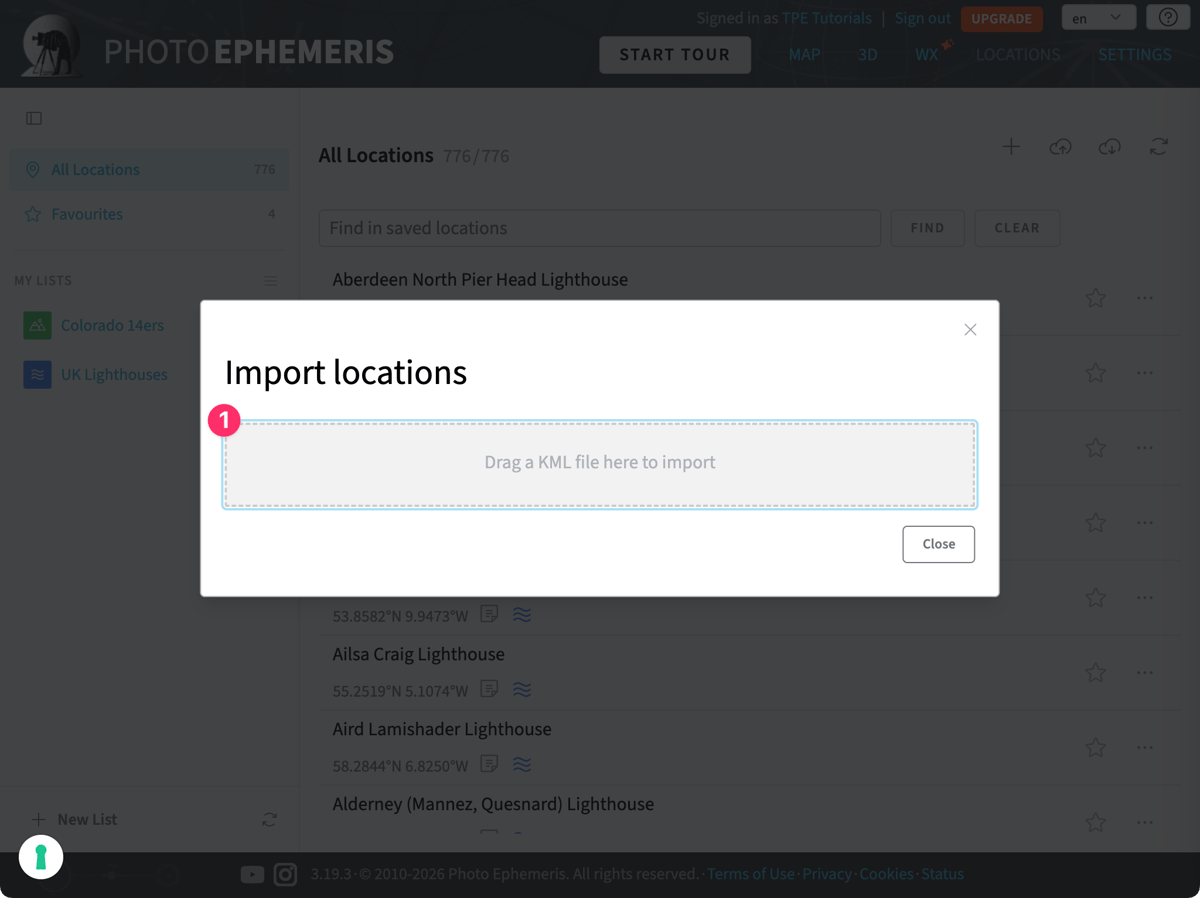Click the refresh locations icon in header
The height and width of the screenshot is (898, 1200).
point(1159,147)
